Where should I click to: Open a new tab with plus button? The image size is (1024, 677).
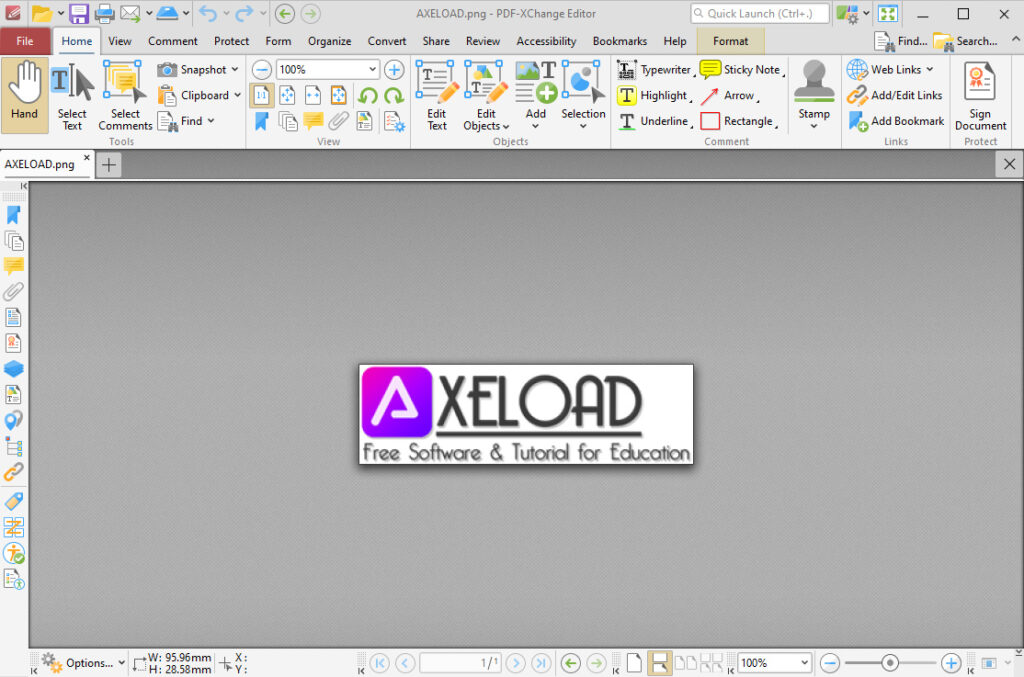(109, 165)
